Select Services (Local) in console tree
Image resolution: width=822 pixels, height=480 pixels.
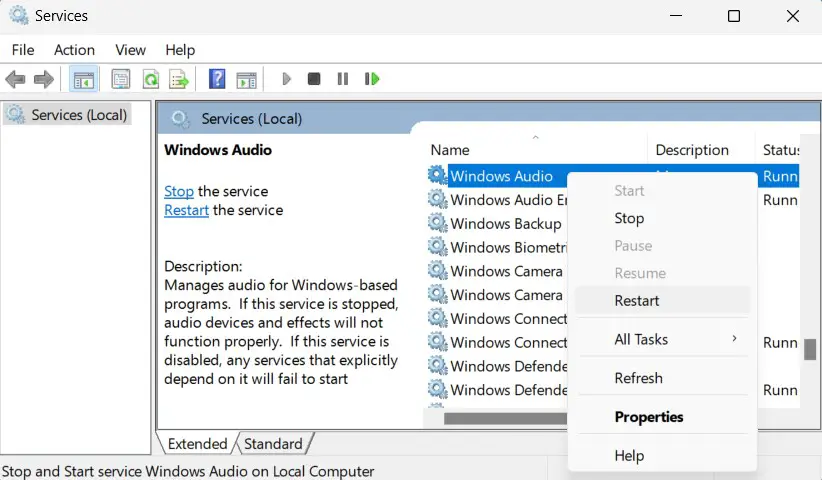pyautogui.click(x=67, y=115)
